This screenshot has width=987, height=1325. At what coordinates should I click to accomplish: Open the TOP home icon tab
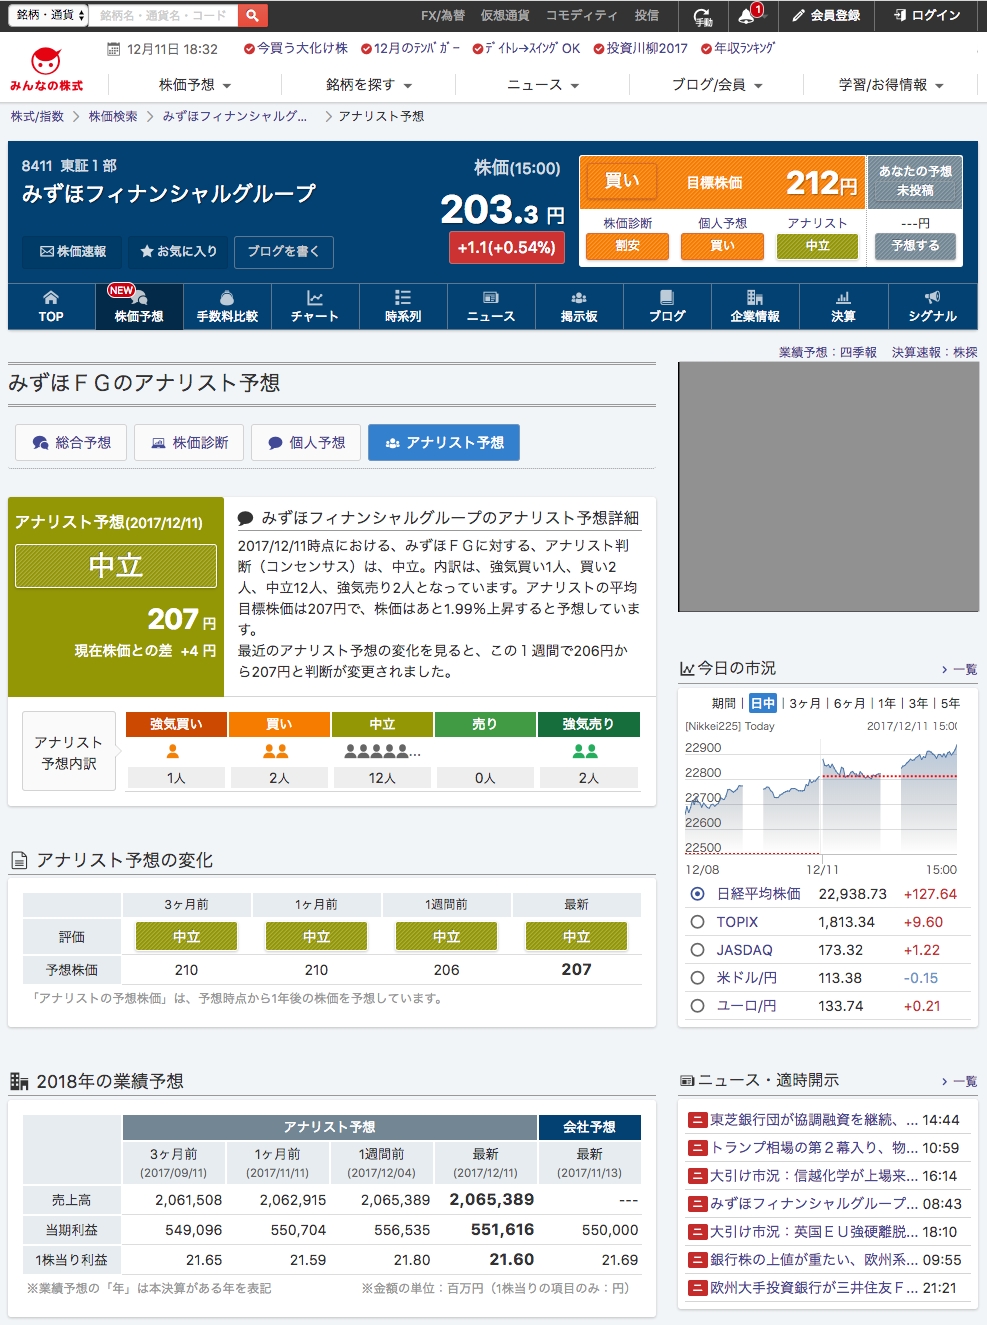[x=51, y=306]
